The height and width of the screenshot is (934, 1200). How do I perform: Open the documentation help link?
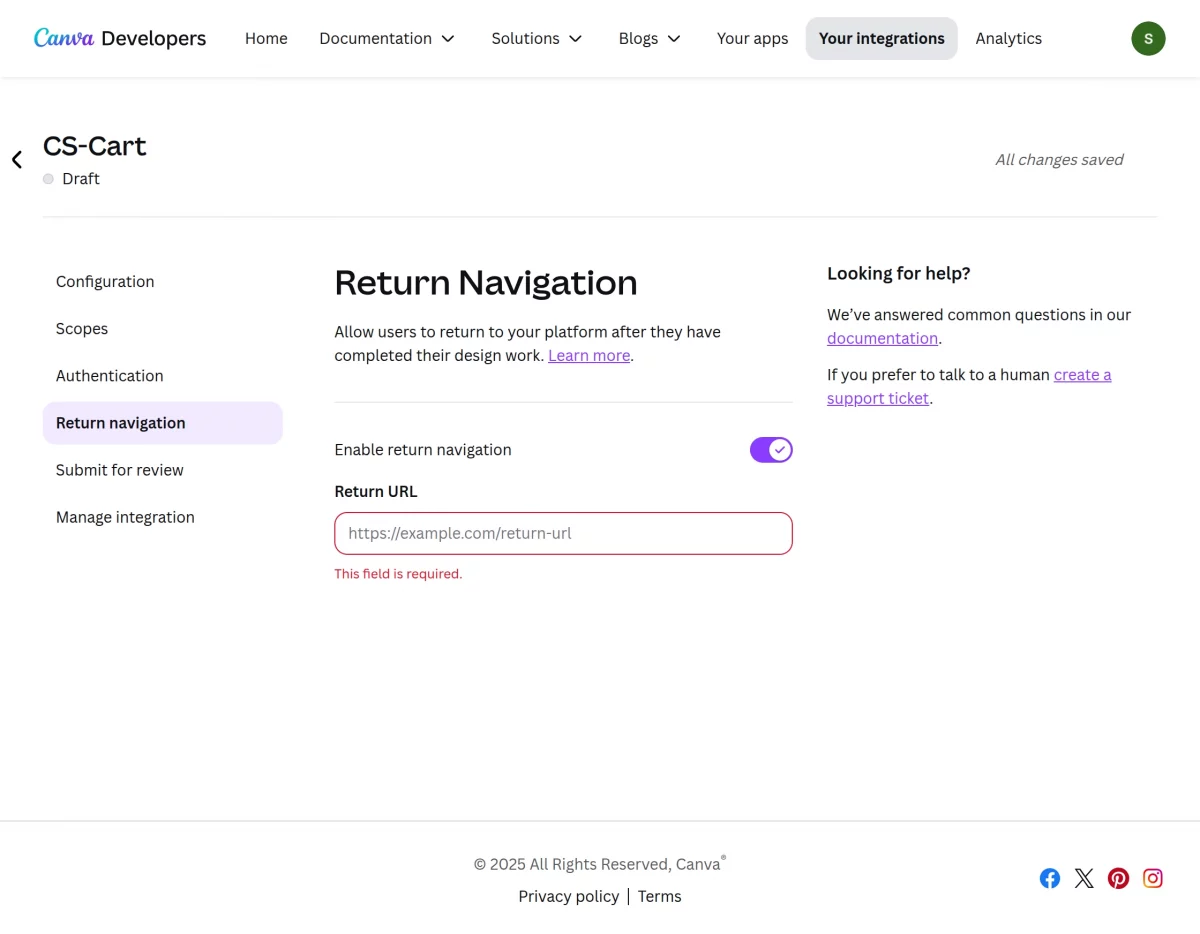[882, 339]
